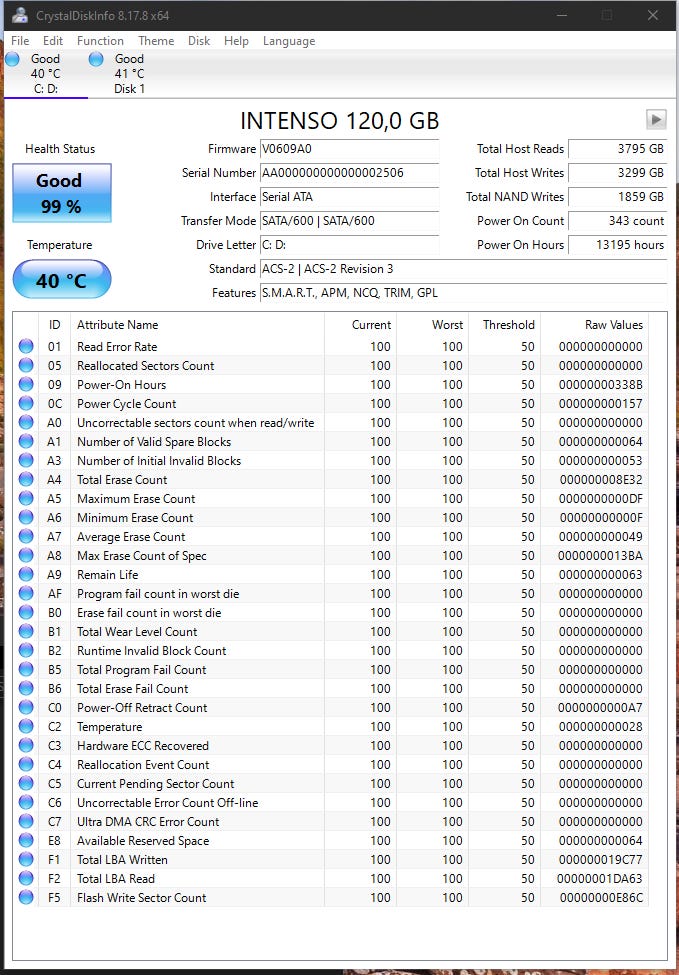This screenshot has height=975, width=679.
Task: Click the status orb for Reallocated Sectors Count
Action: click(x=26, y=366)
